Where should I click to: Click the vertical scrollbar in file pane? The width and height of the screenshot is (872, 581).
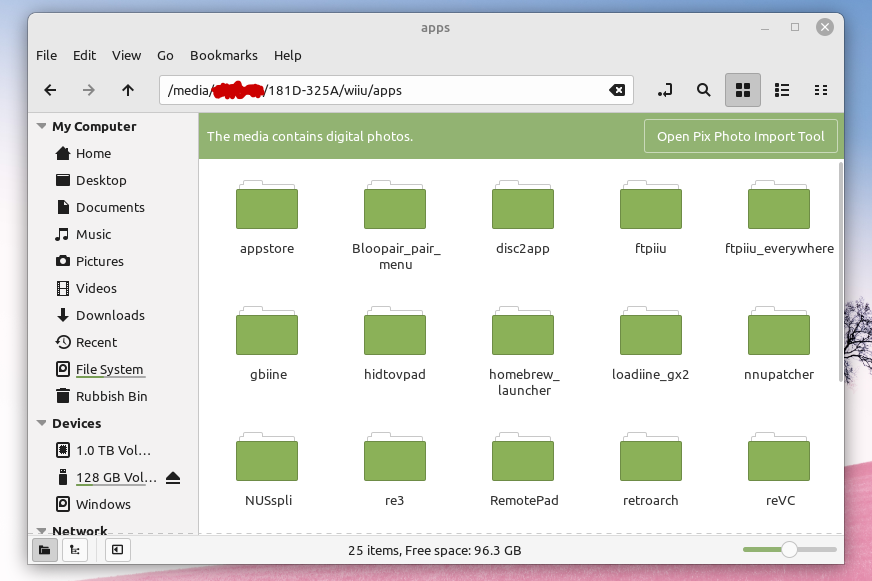(840, 272)
